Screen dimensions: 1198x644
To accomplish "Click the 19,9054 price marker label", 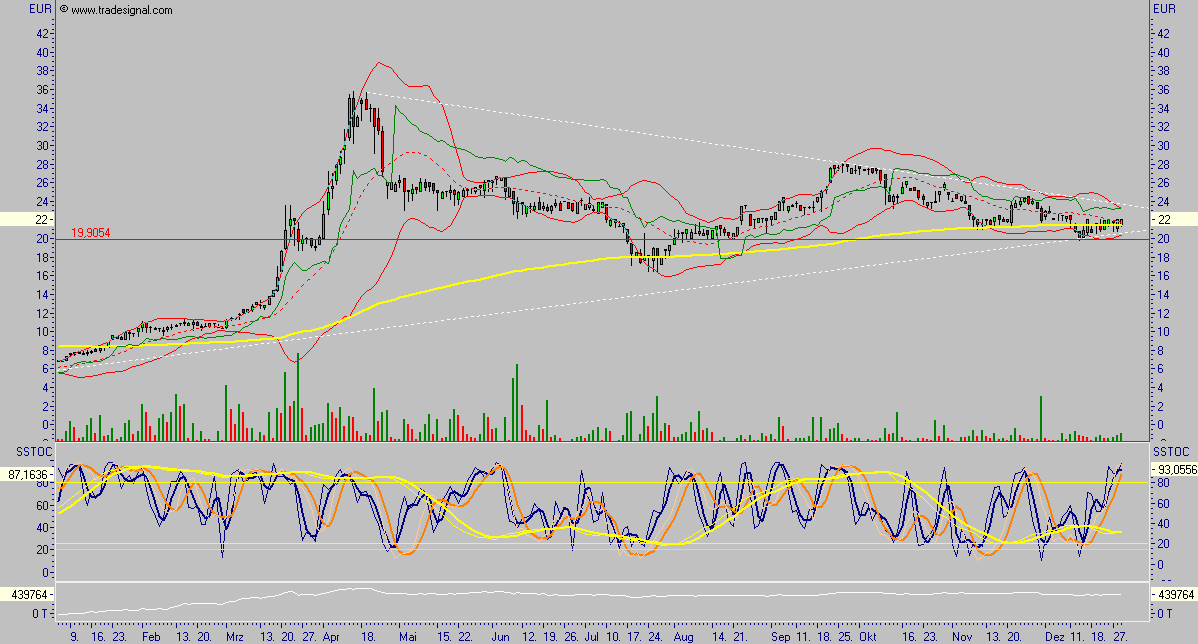I will [x=91, y=231].
